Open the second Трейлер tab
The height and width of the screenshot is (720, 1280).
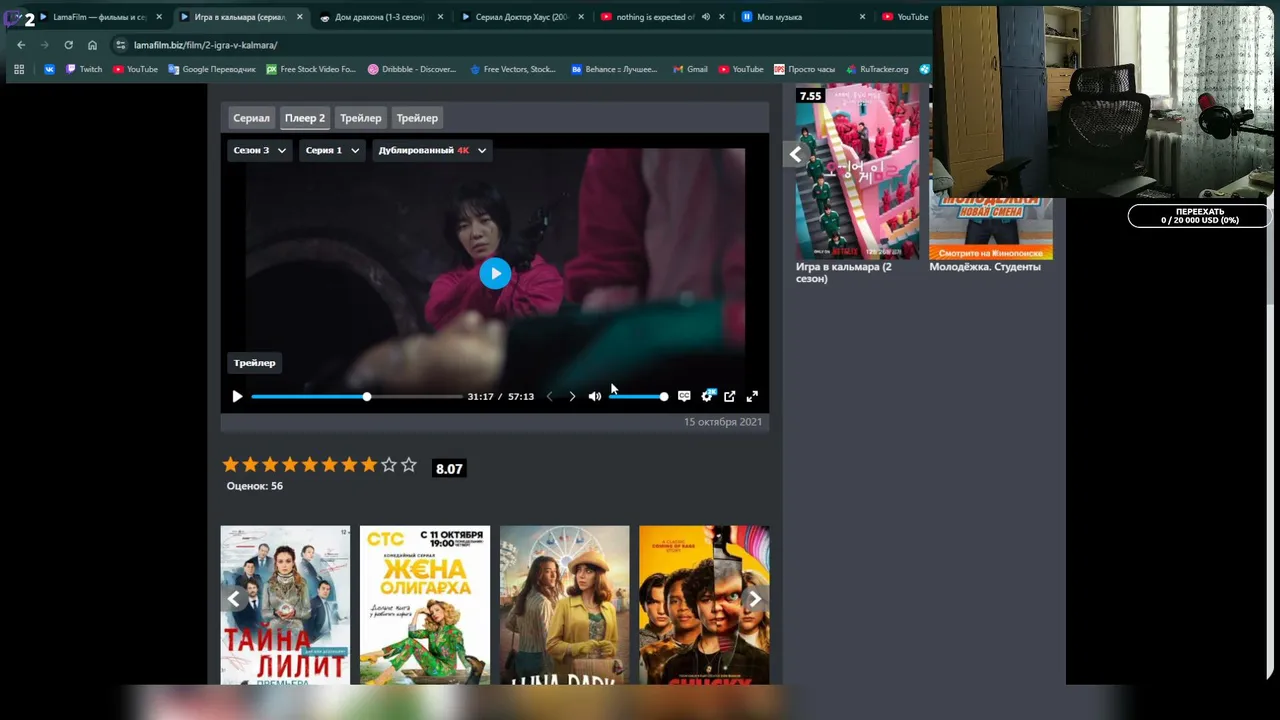click(x=417, y=118)
